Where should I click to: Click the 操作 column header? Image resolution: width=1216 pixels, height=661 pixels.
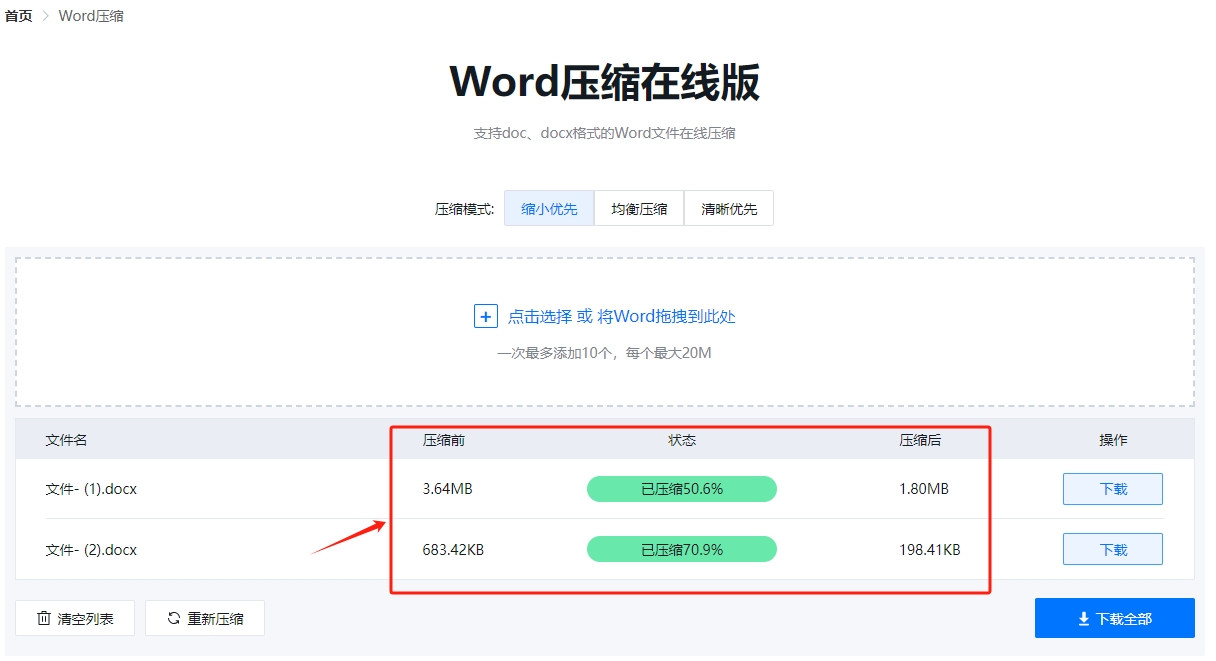pyautogui.click(x=1113, y=440)
